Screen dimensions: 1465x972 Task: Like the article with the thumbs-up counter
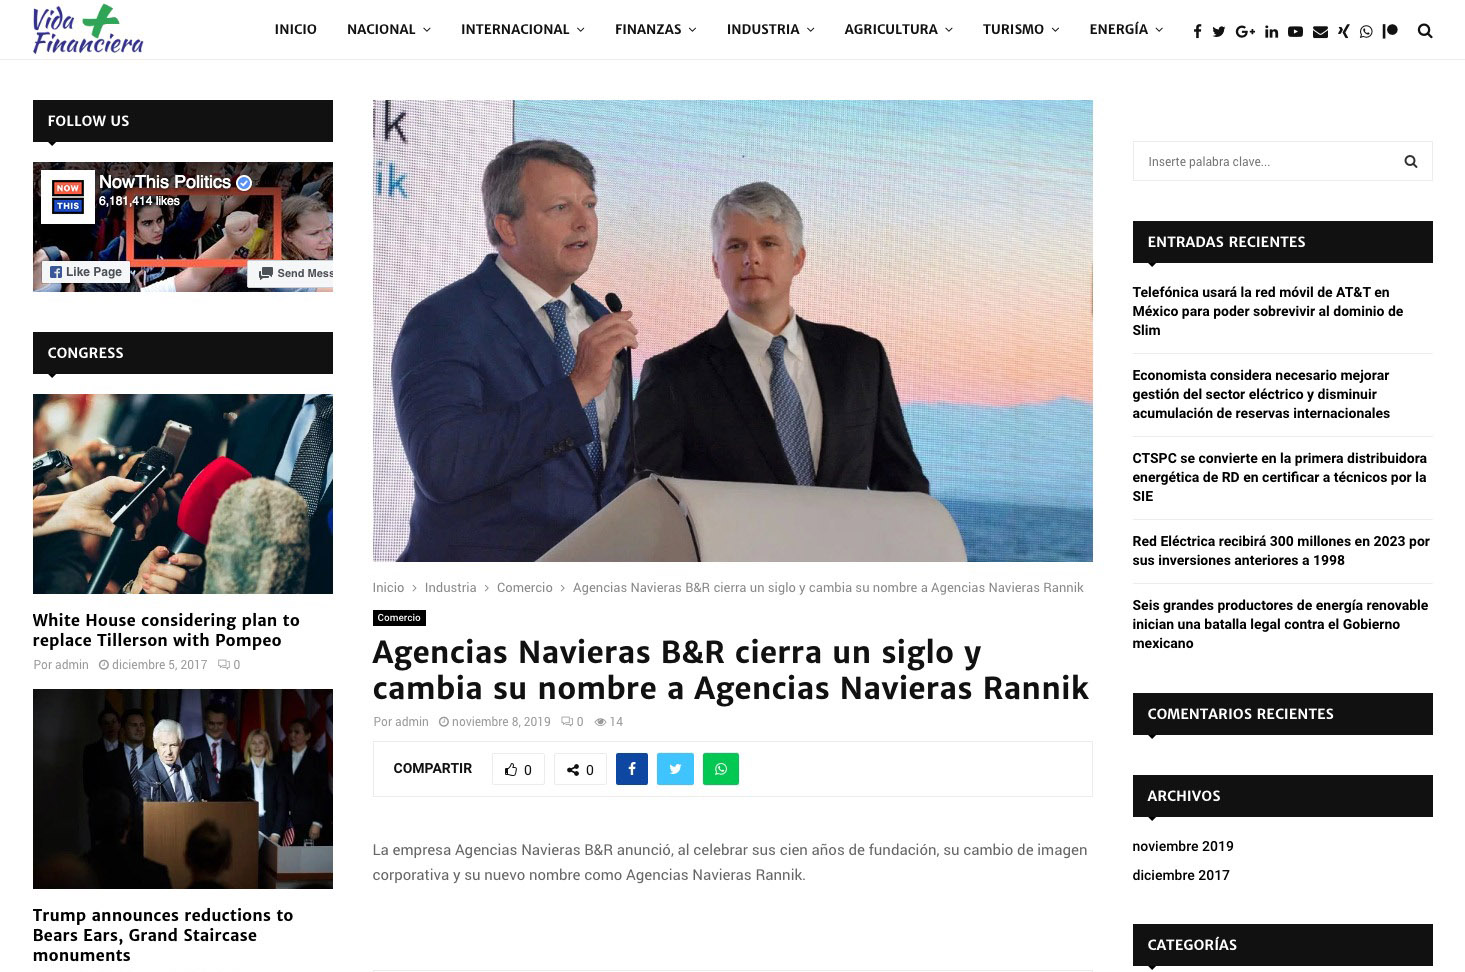(x=518, y=769)
